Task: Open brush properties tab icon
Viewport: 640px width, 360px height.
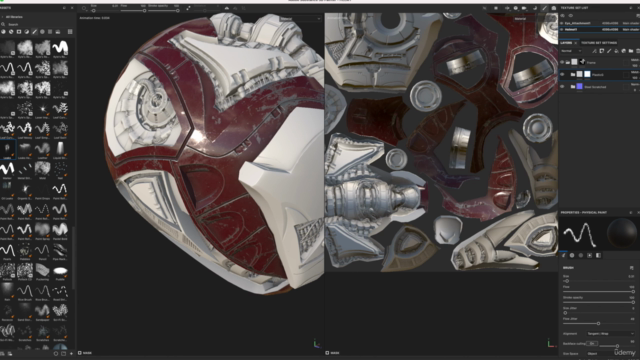Action: (564, 255)
